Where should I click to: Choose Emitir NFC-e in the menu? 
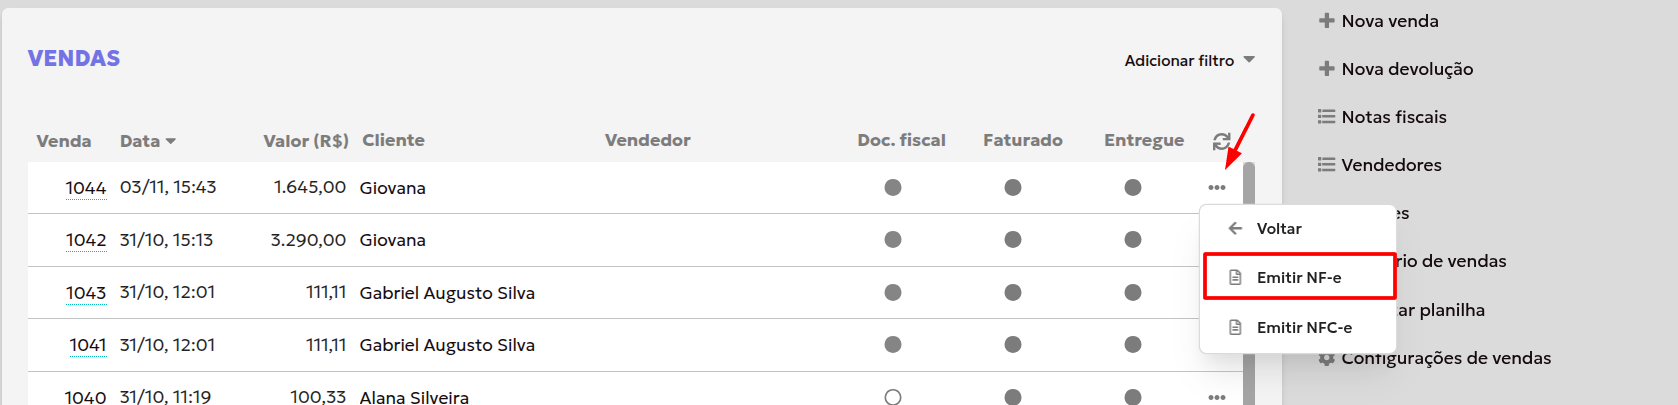(1303, 328)
